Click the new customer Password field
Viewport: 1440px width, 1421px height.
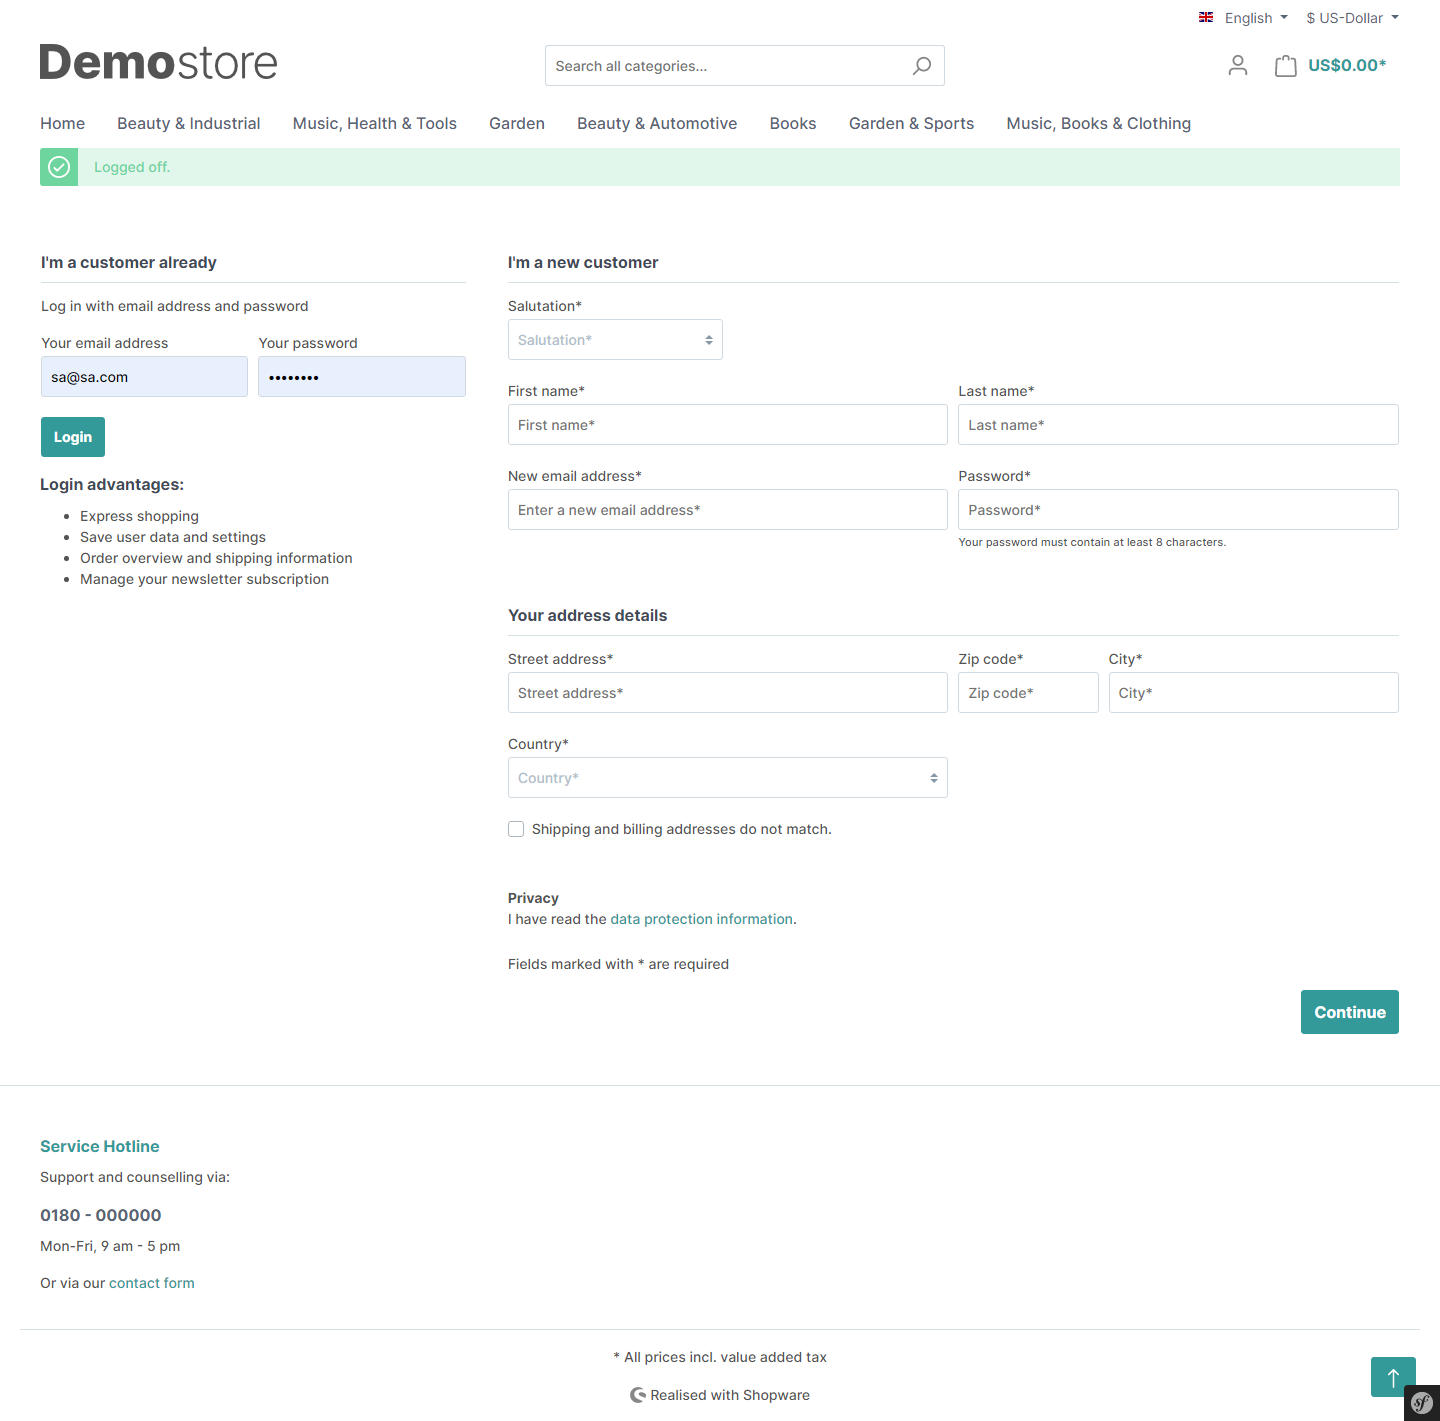(1178, 510)
